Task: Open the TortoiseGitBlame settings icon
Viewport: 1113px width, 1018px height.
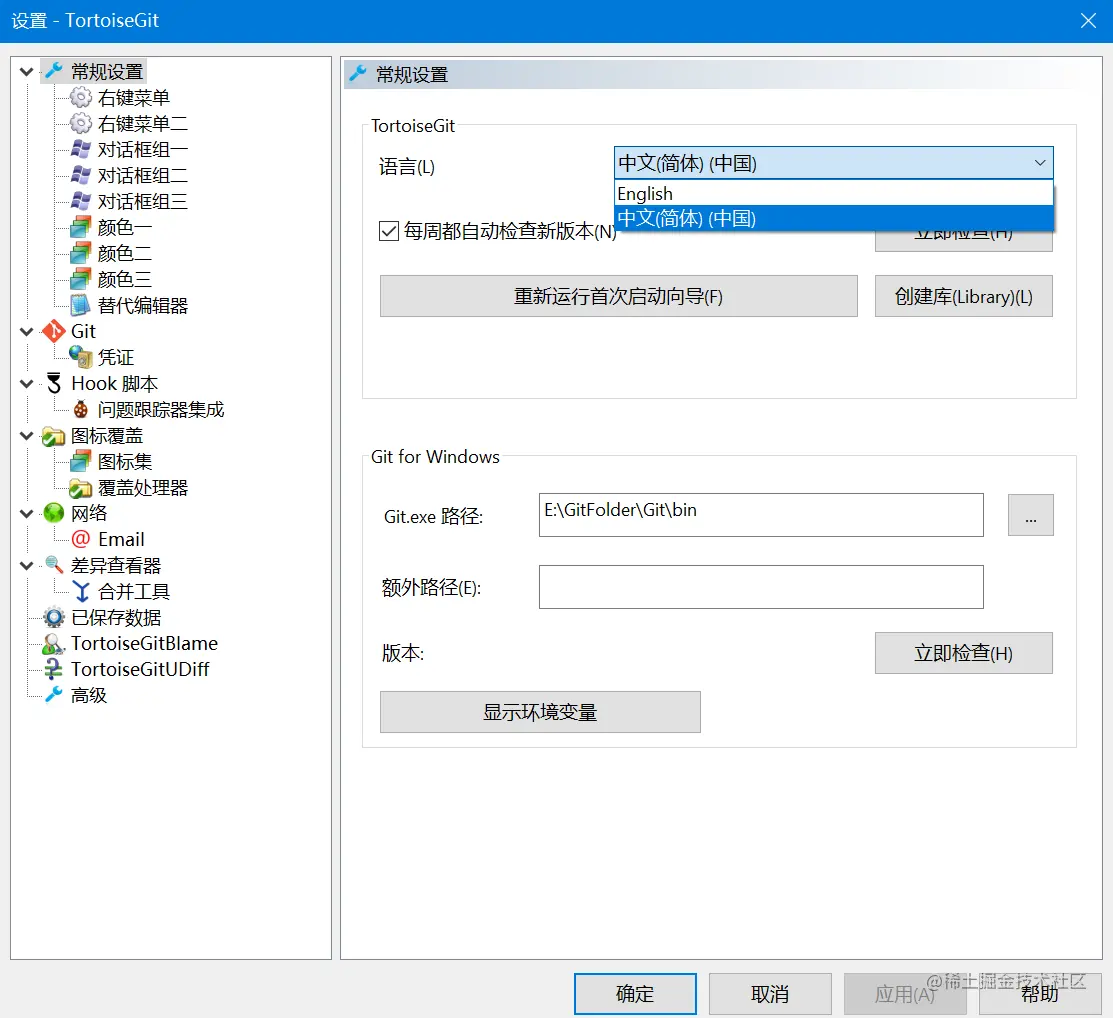Action: [x=52, y=643]
